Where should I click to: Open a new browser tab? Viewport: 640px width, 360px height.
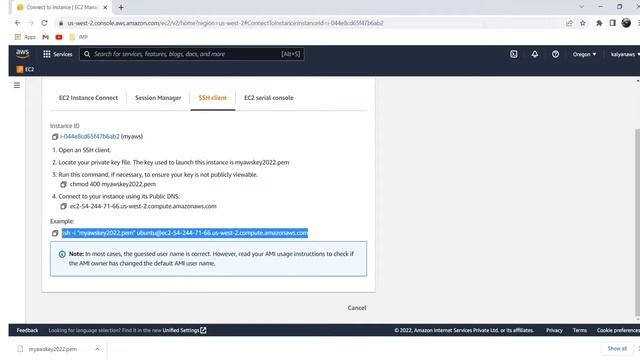121,7
